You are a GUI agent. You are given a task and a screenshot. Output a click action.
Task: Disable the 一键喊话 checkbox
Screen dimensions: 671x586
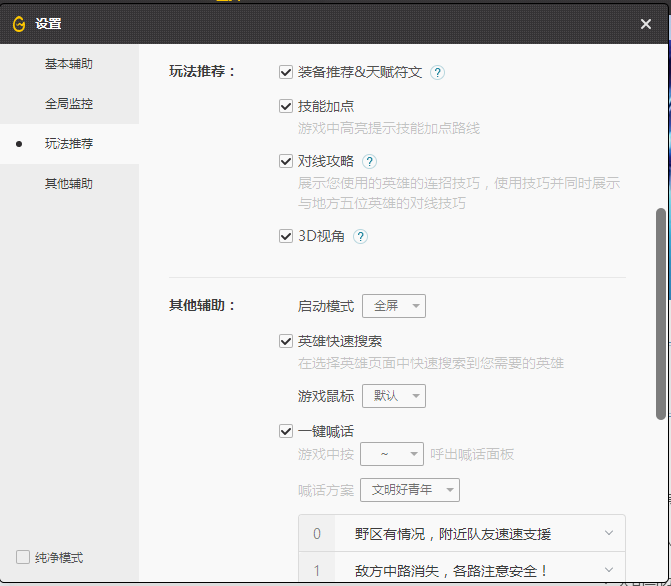point(286,432)
